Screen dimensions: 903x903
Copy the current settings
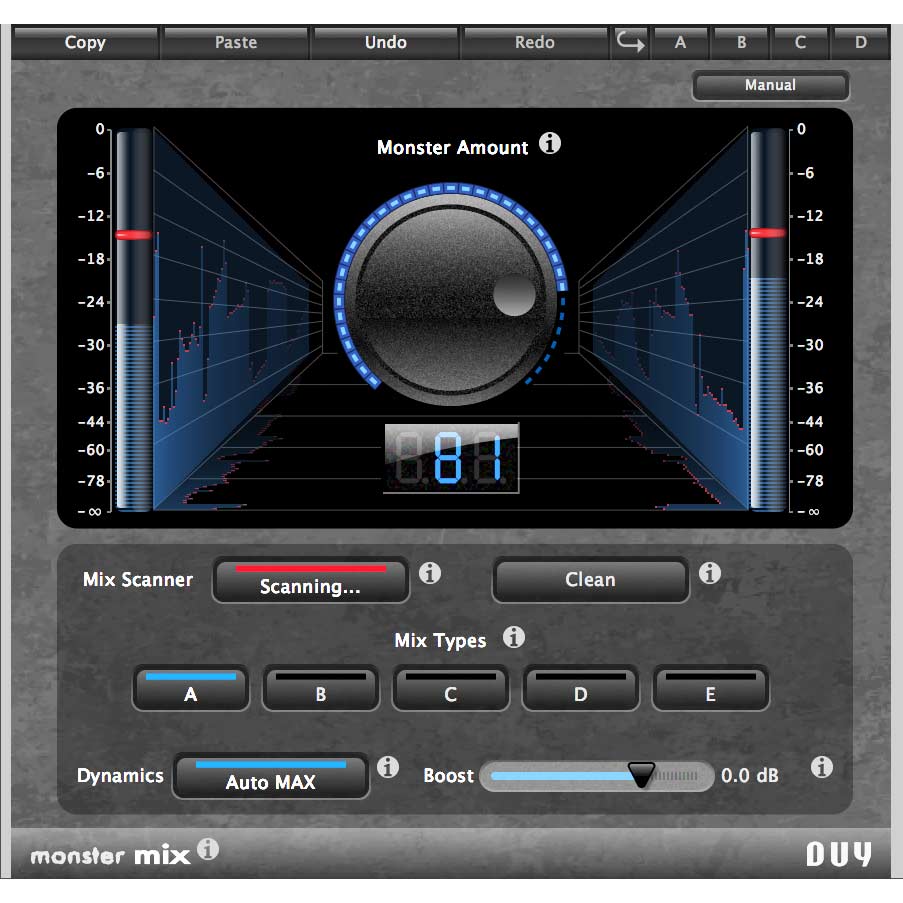pyautogui.click(x=84, y=42)
